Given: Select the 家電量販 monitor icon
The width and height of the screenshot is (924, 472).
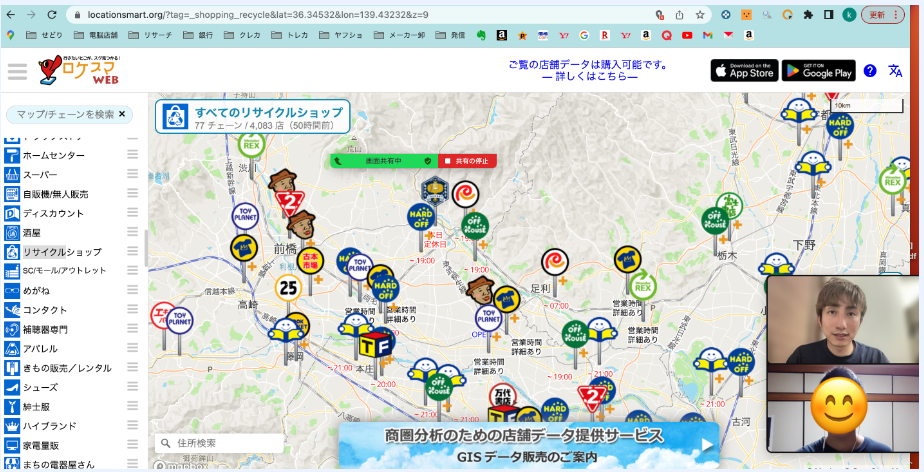Looking at the screenshot, I should [x=12, y=445].
